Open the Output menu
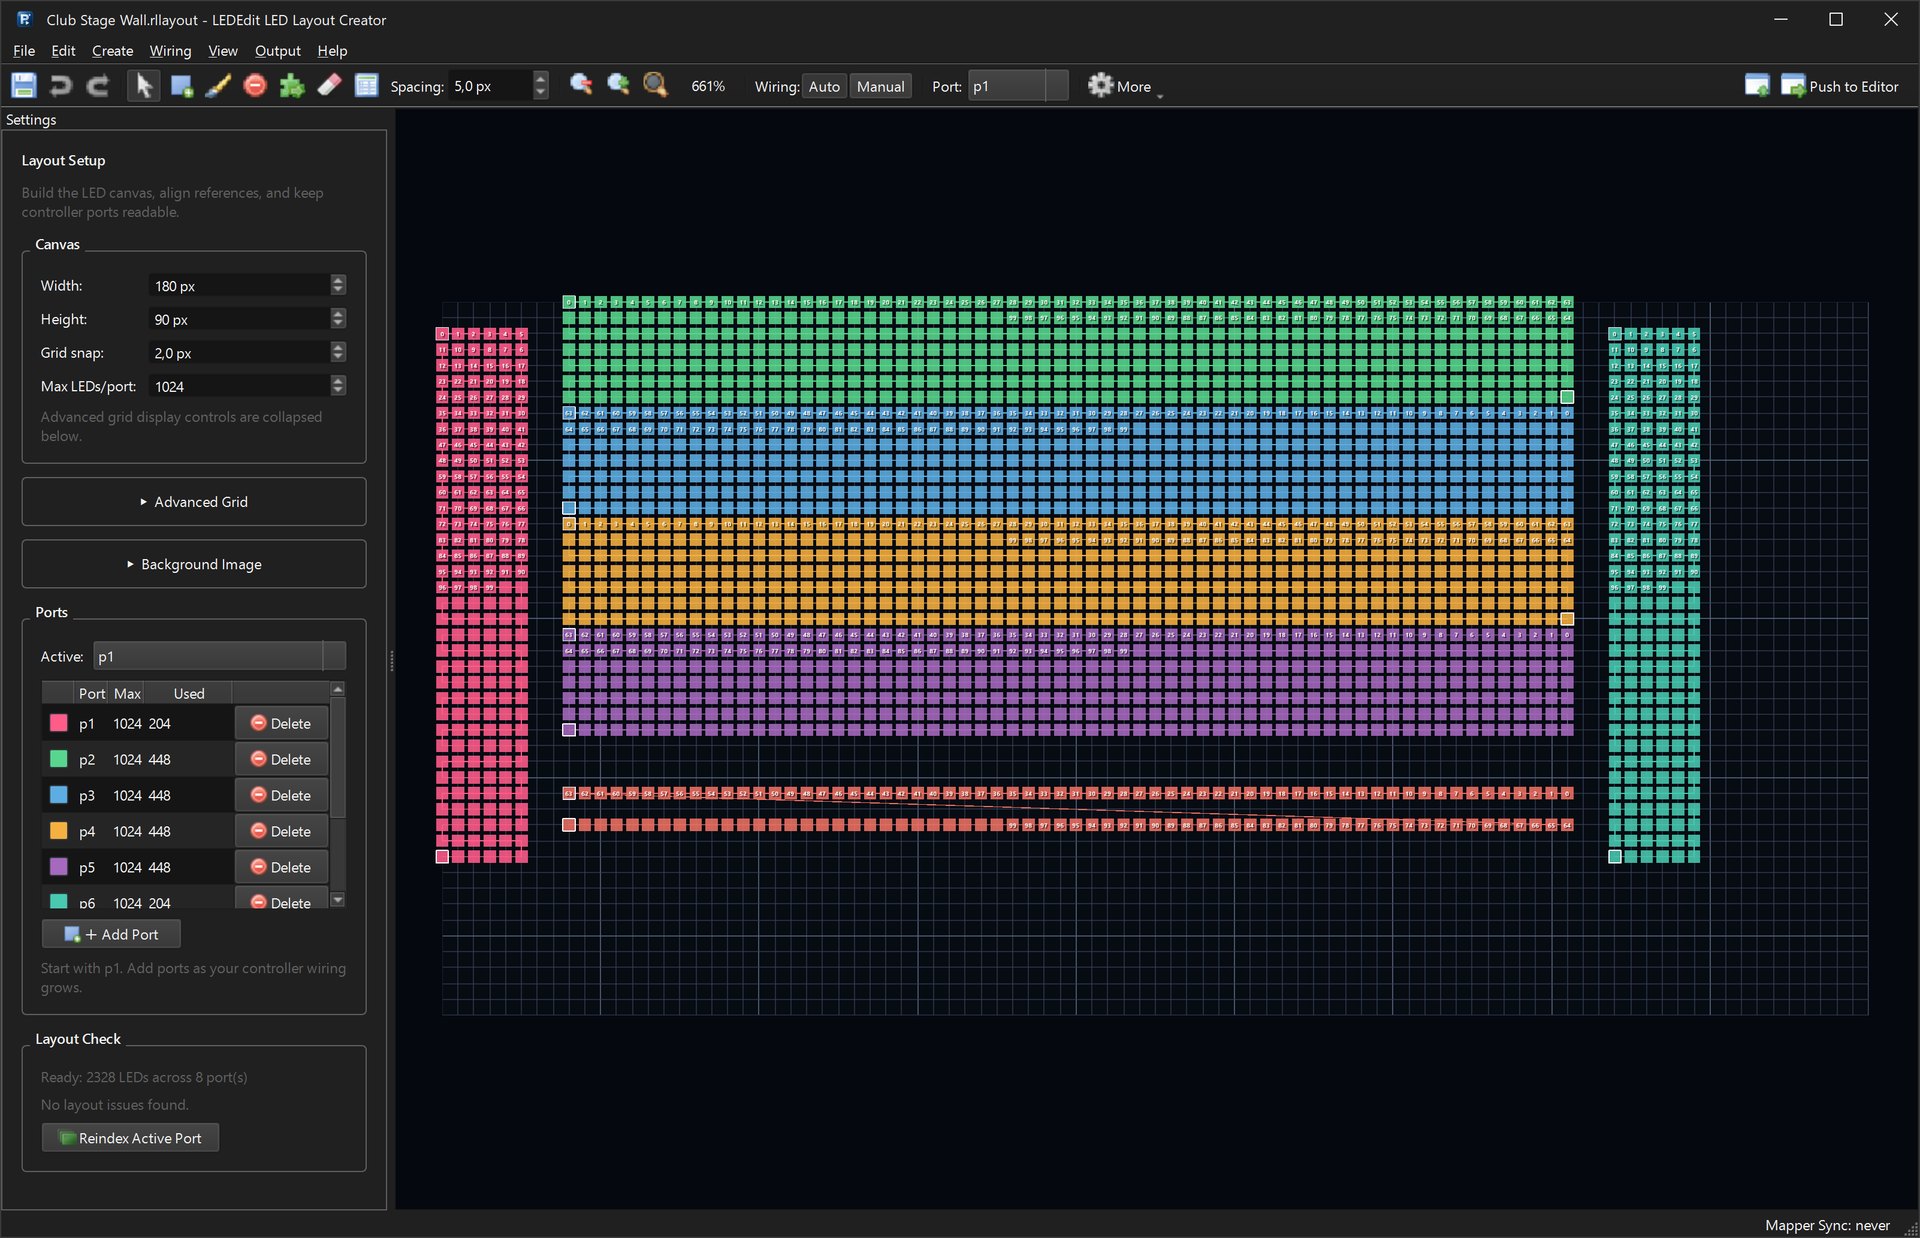This screenshot has width=1920, height=1238. pyautogui.click(x=277, y=51)
